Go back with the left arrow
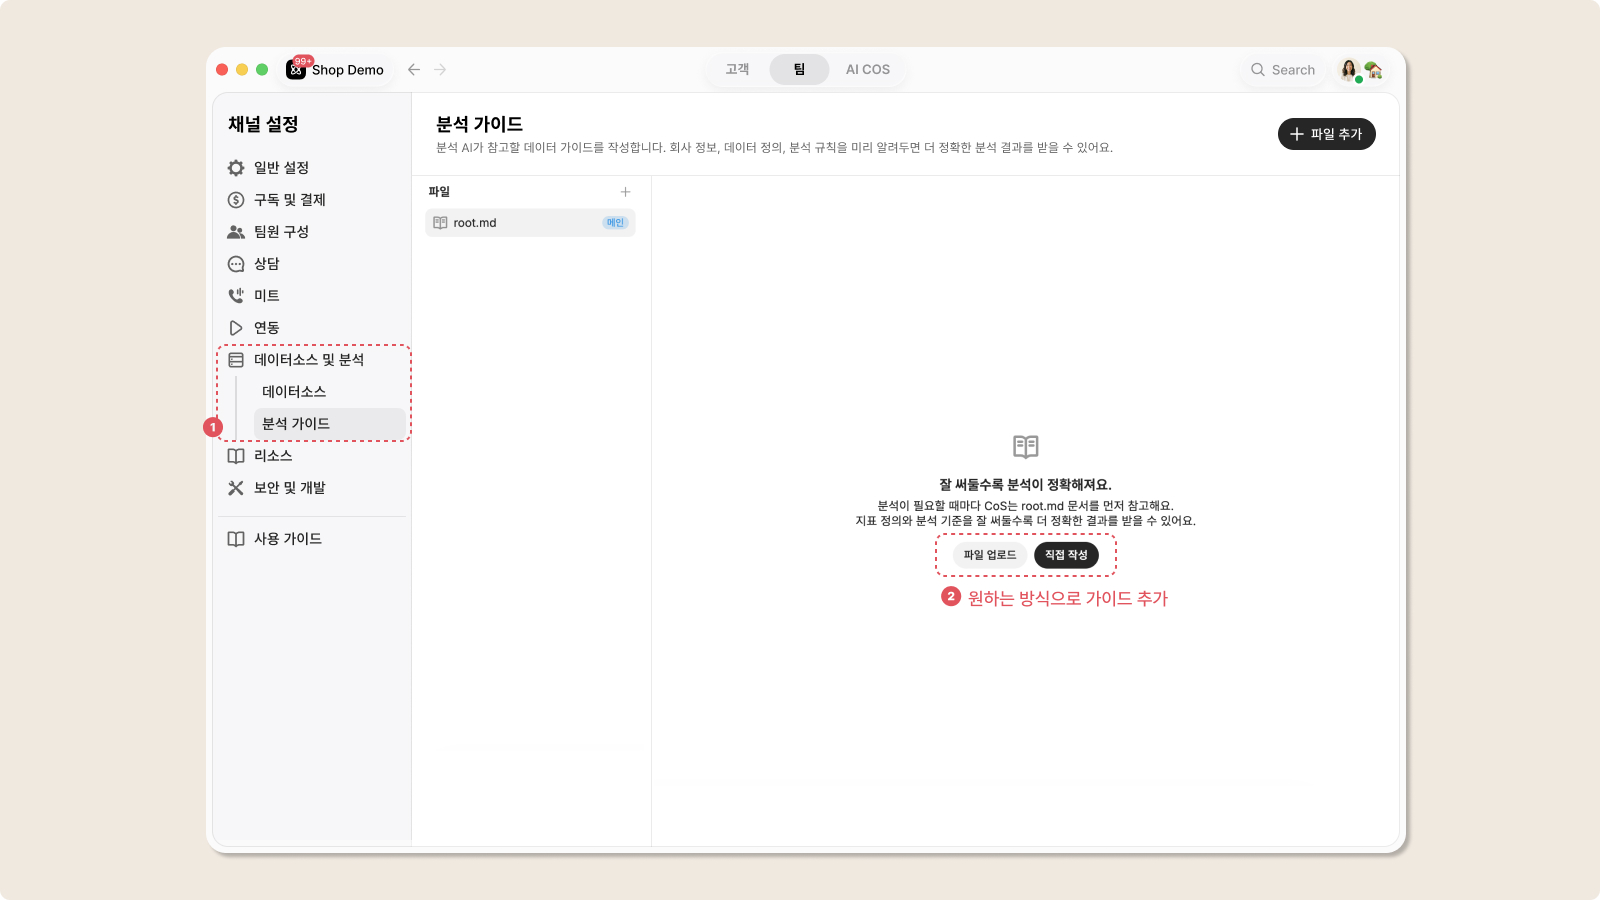The height and width of the screenshot is (900, 1600). 414,70
